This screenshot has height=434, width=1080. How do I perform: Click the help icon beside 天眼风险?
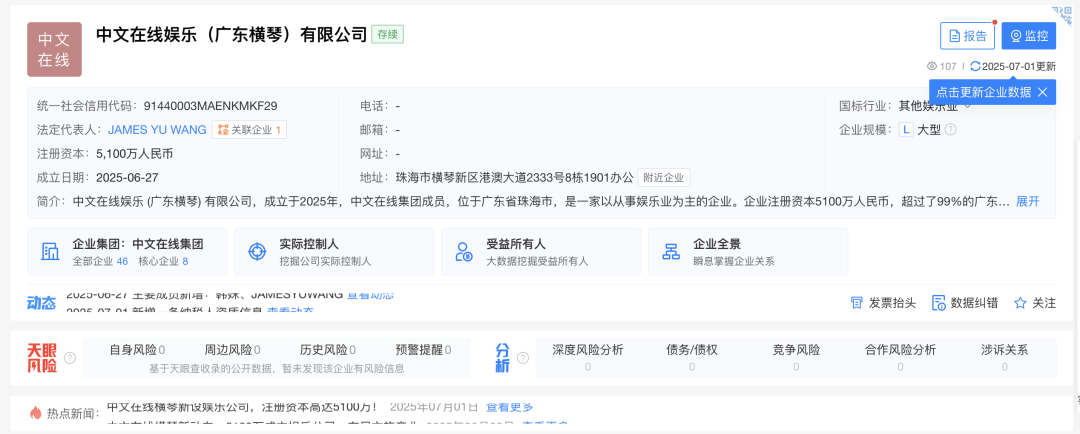[70, 358]
